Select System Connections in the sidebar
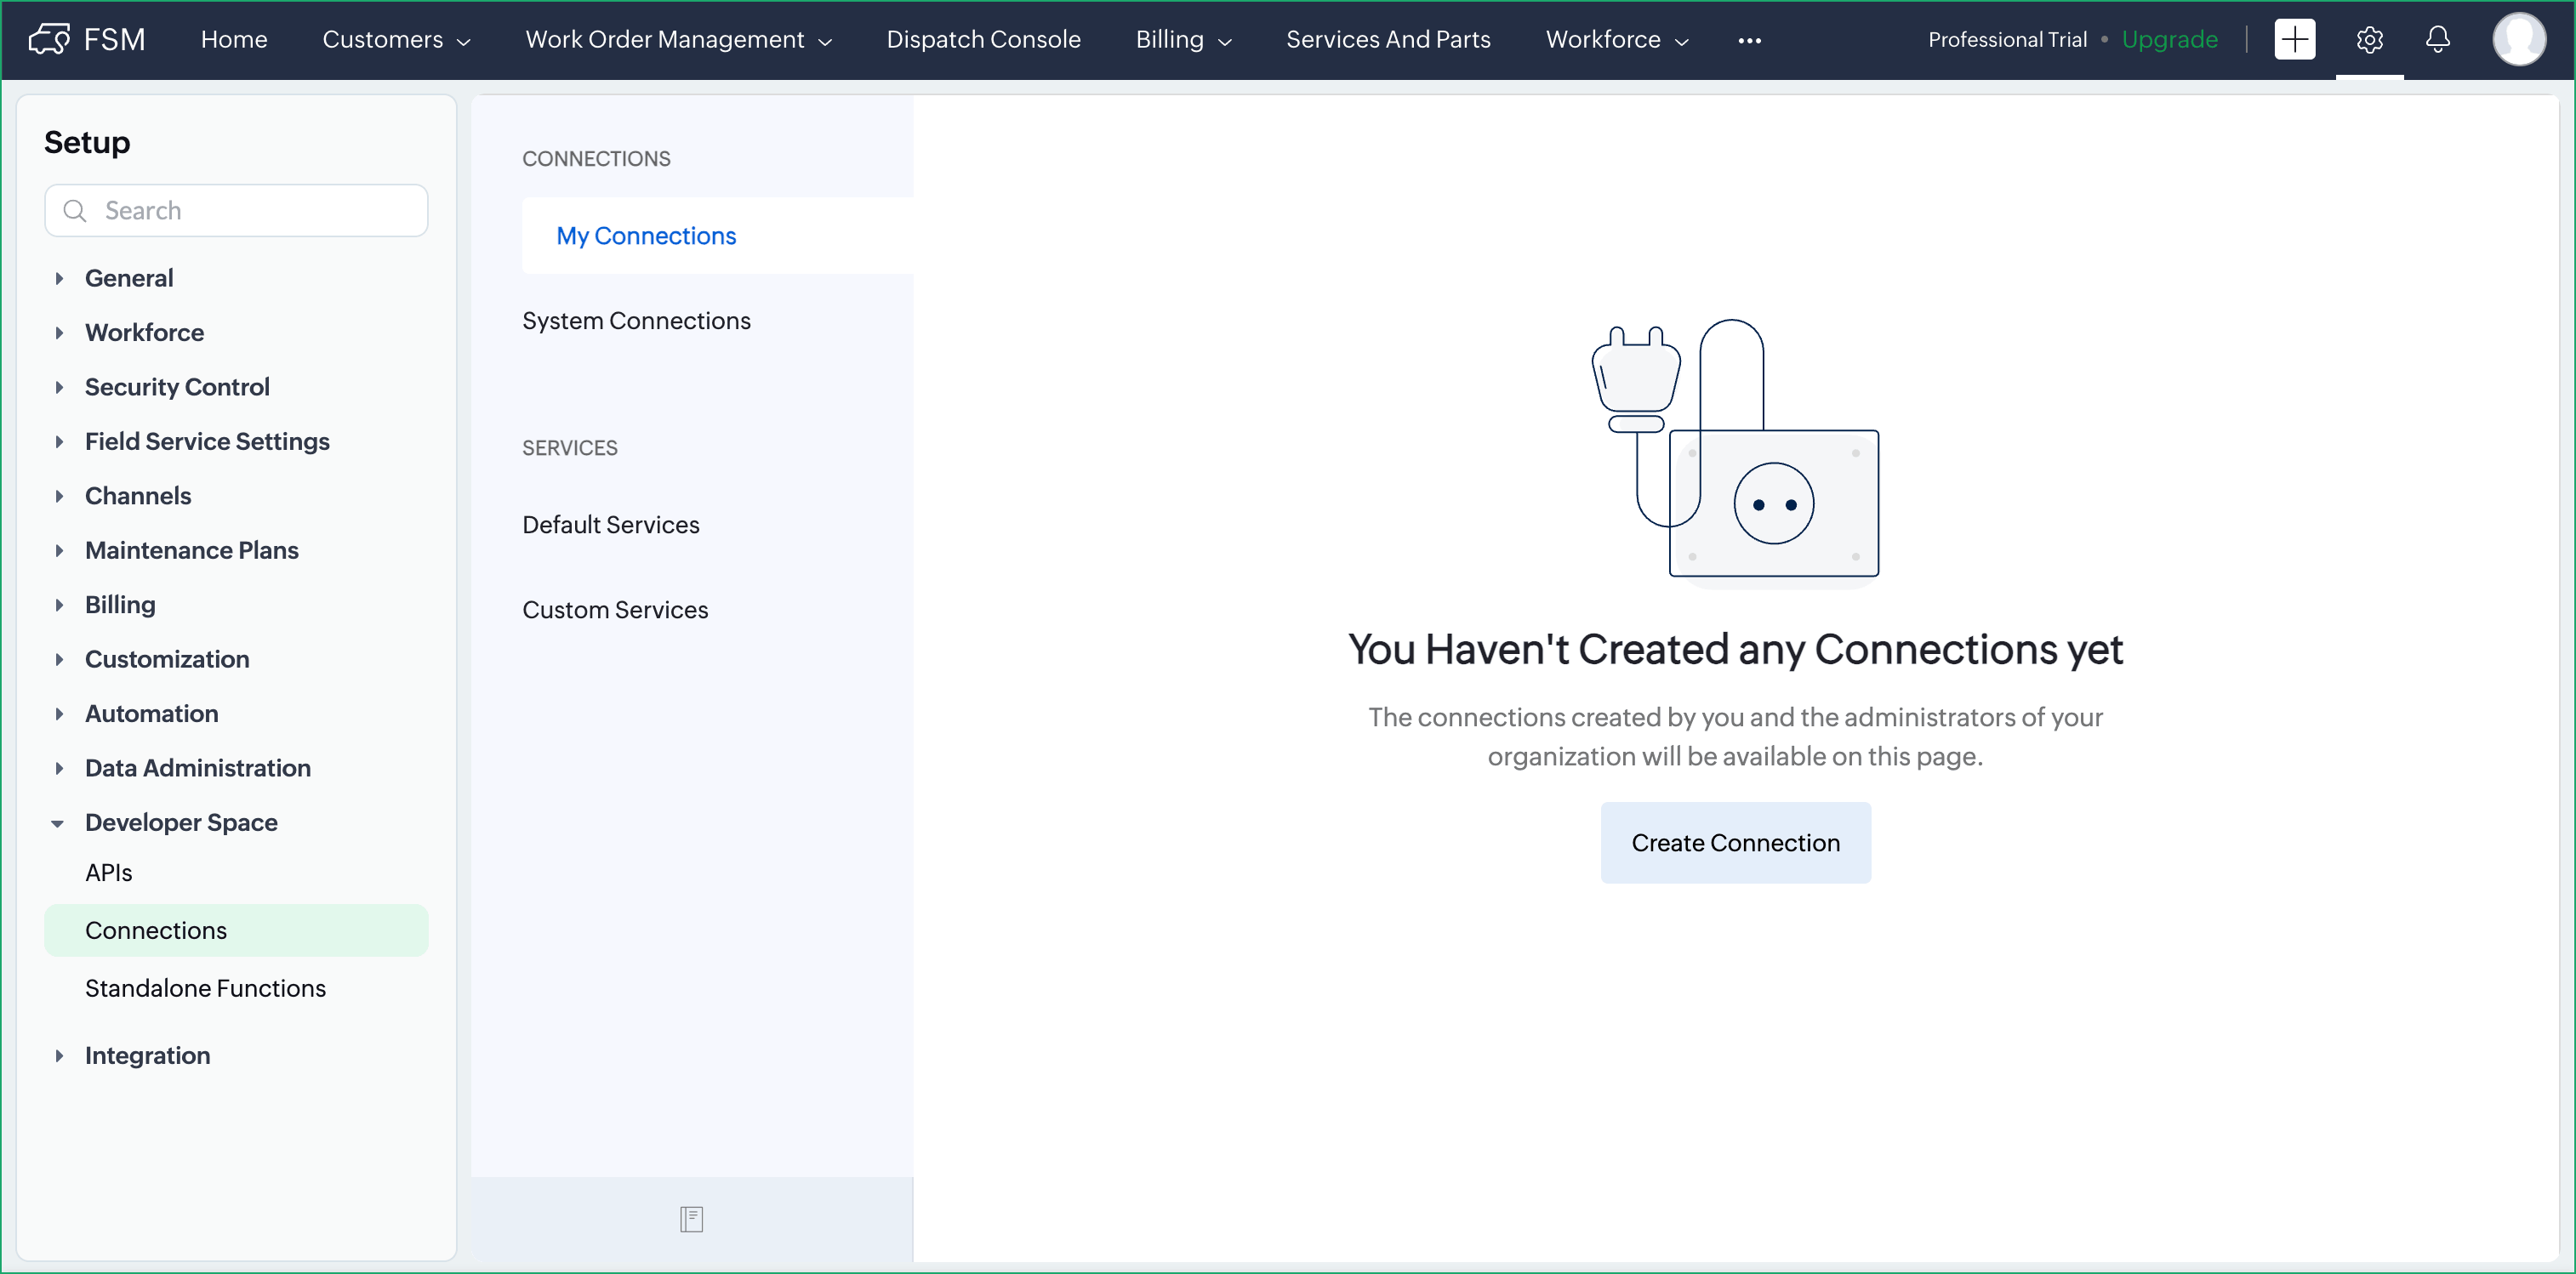The image size is (2576, 1274). (636, 320)
